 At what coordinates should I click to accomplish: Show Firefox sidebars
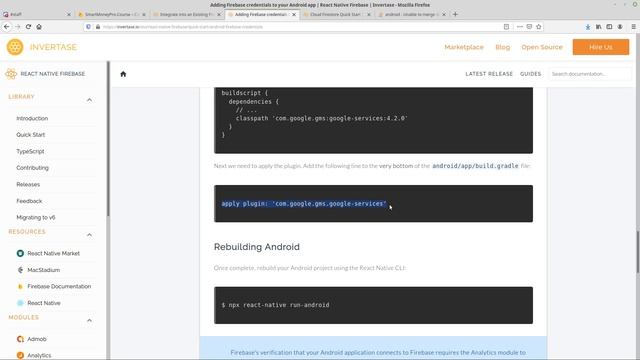point(609,27)
